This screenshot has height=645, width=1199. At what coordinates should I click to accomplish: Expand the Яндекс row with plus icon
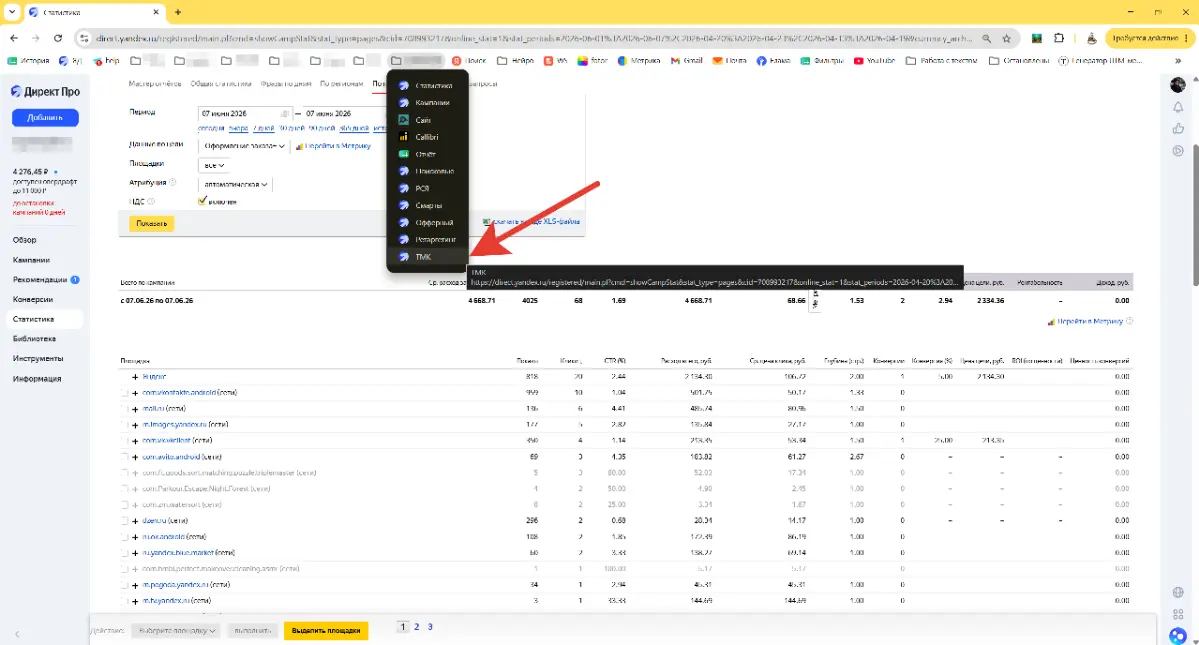coord(135,377)
